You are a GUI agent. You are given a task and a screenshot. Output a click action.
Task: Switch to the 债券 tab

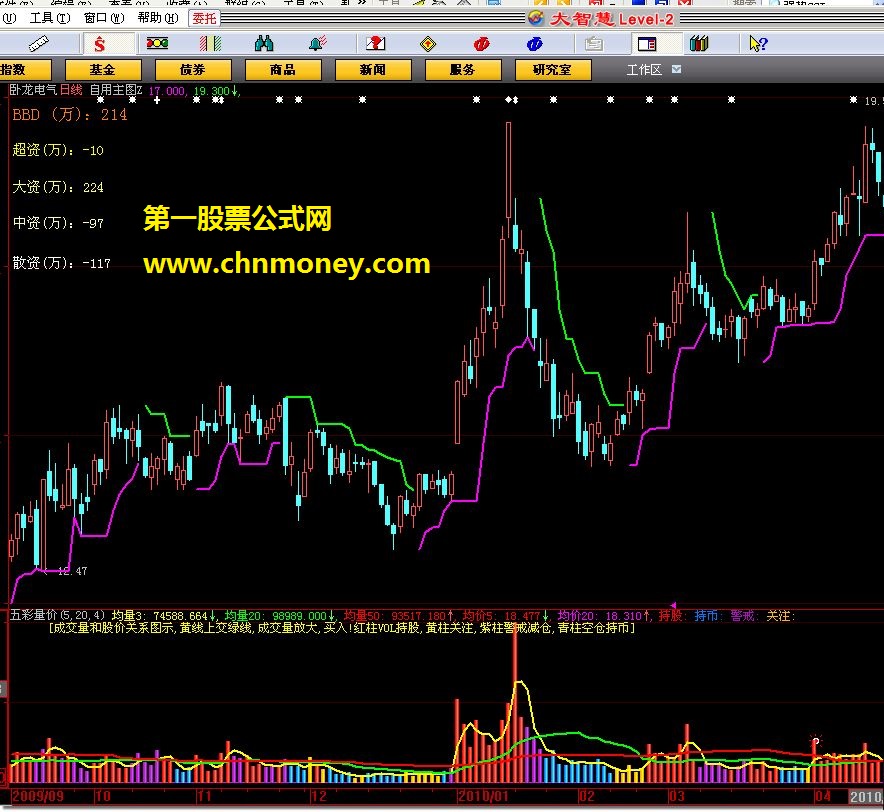(193, 70)
